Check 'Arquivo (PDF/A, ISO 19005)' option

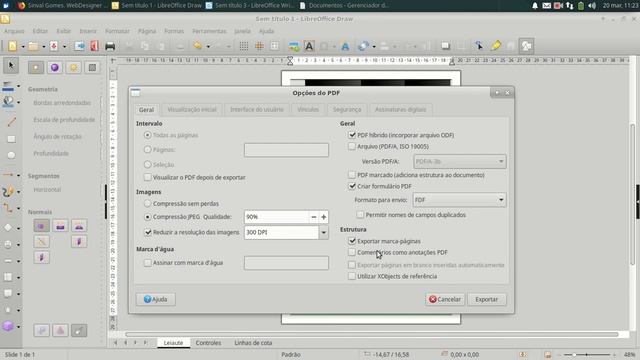click(352, 146)
